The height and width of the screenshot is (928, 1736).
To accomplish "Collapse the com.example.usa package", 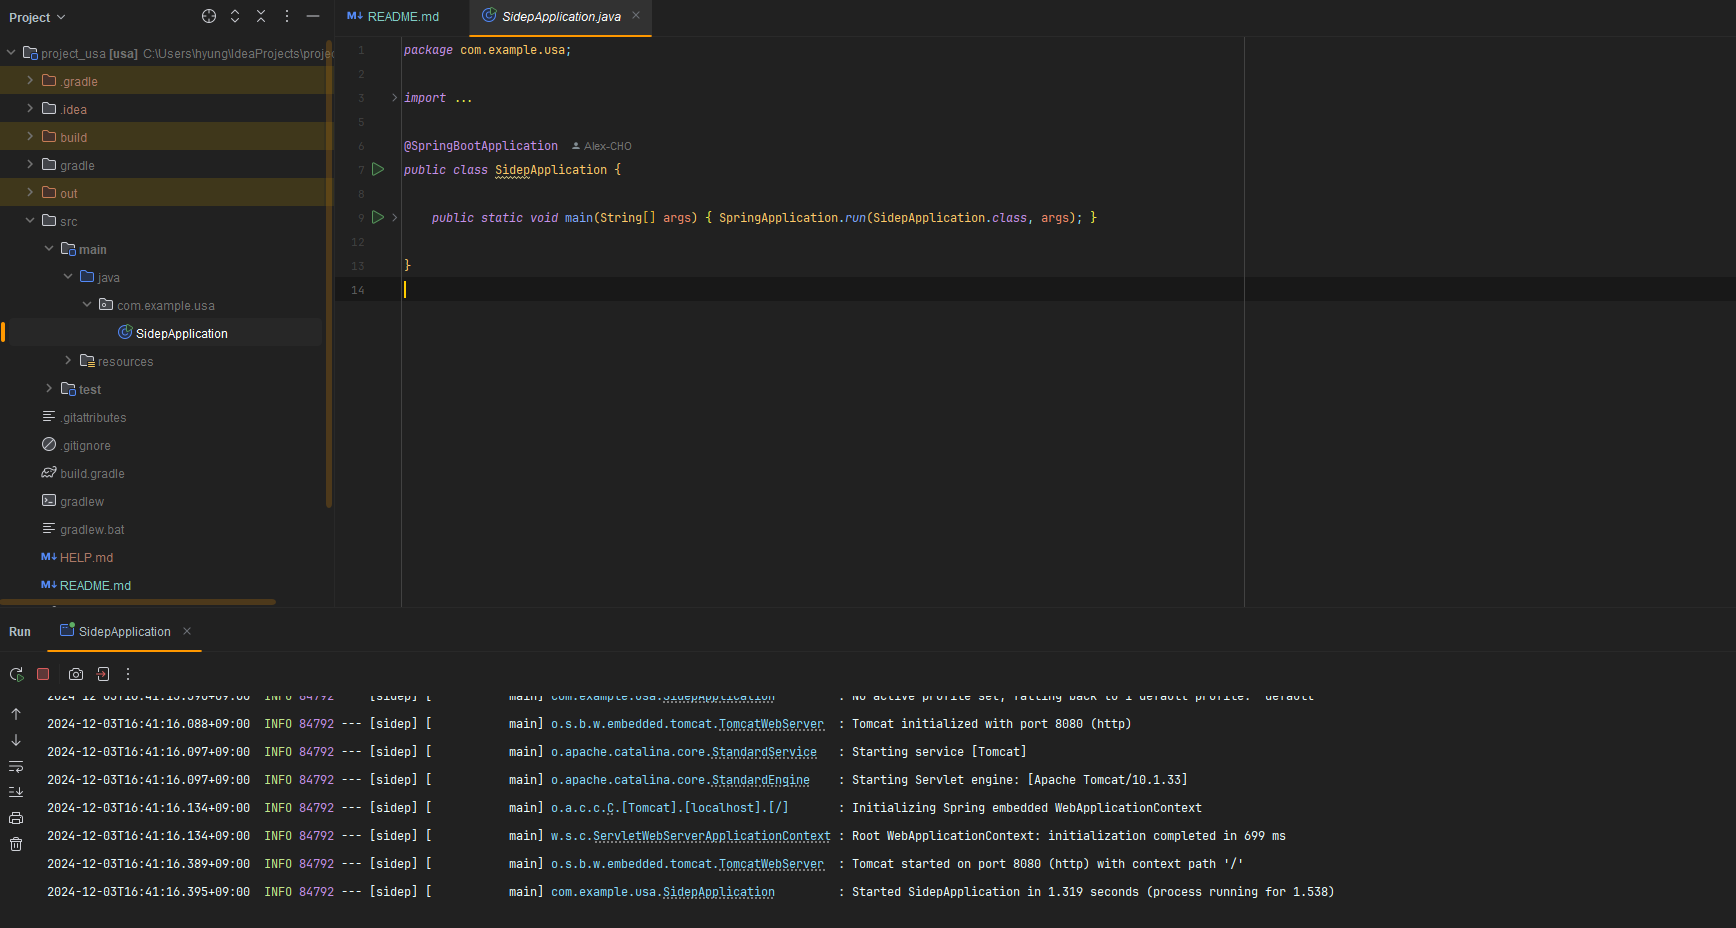I will (x=87, y=305).
